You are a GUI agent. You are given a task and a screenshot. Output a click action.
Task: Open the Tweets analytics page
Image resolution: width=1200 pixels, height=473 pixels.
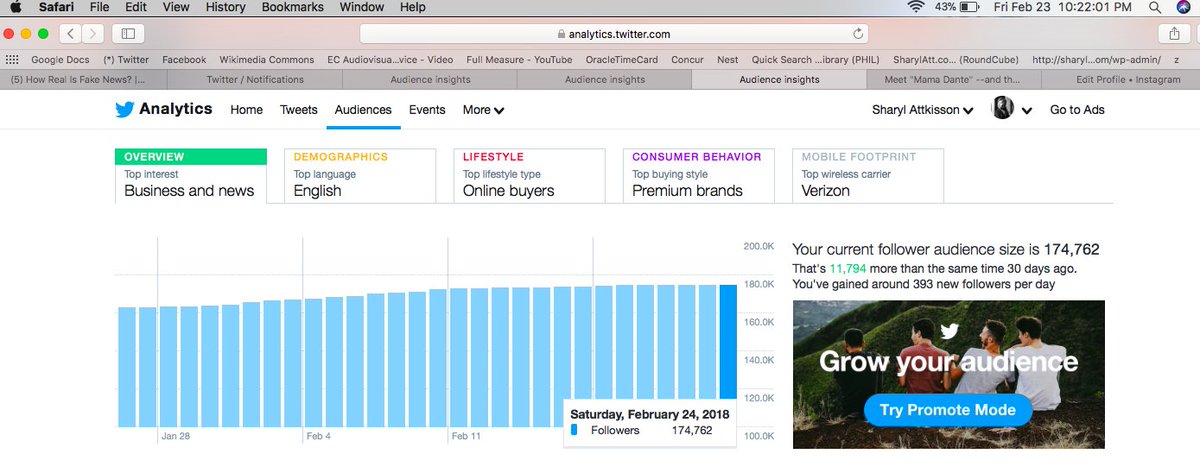click(299, 110)
